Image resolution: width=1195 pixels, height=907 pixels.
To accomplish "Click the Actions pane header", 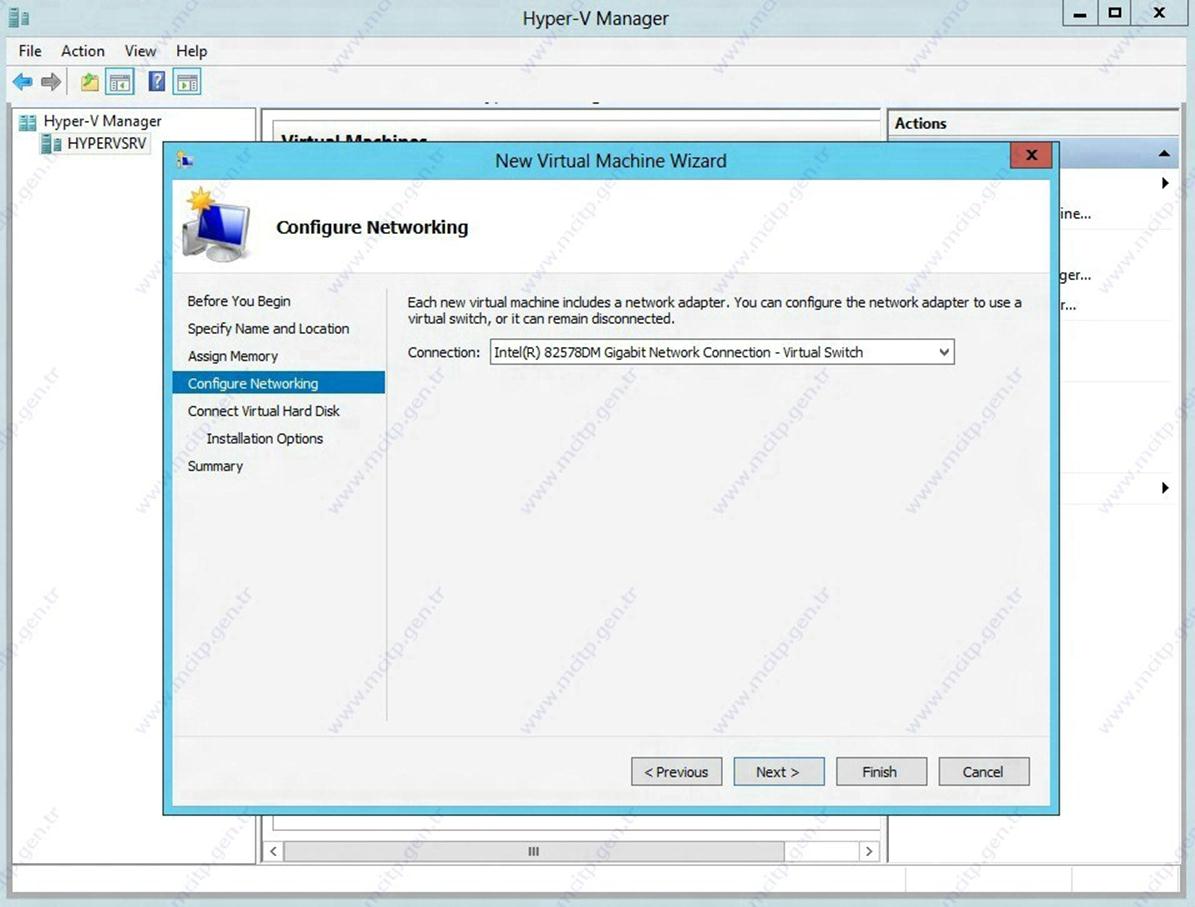I will click(1033, 123).
